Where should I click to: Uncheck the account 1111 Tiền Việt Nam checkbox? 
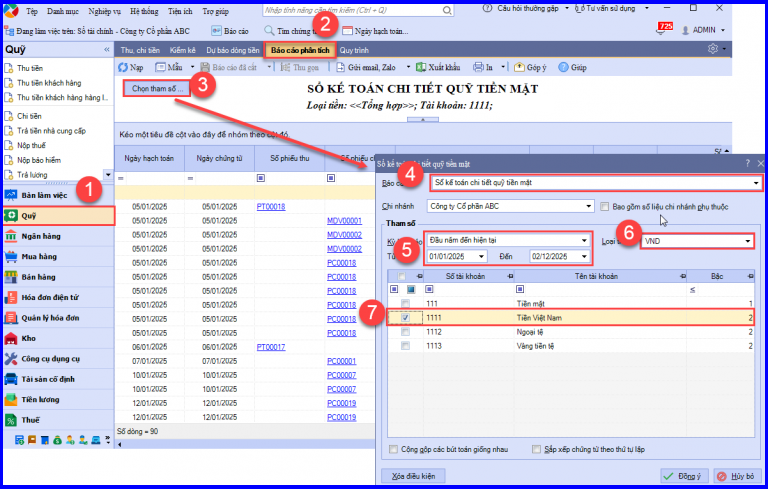click(x=406, y=318)
